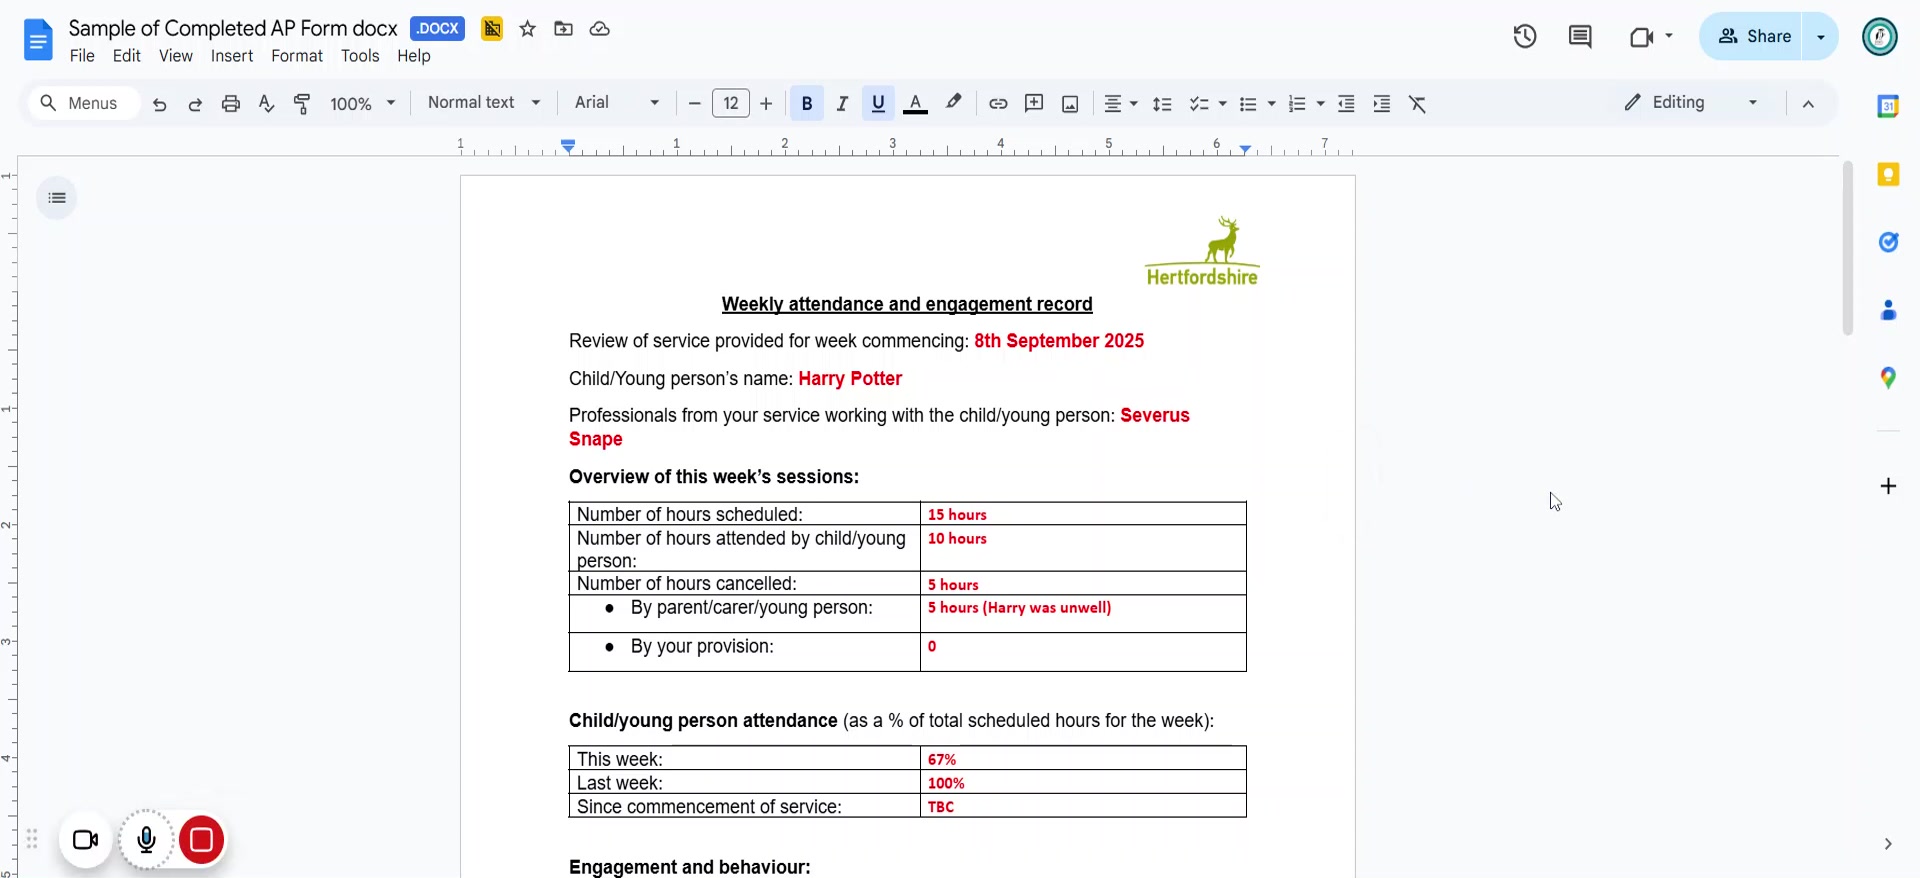Open the text color picker

click(915, 104)
